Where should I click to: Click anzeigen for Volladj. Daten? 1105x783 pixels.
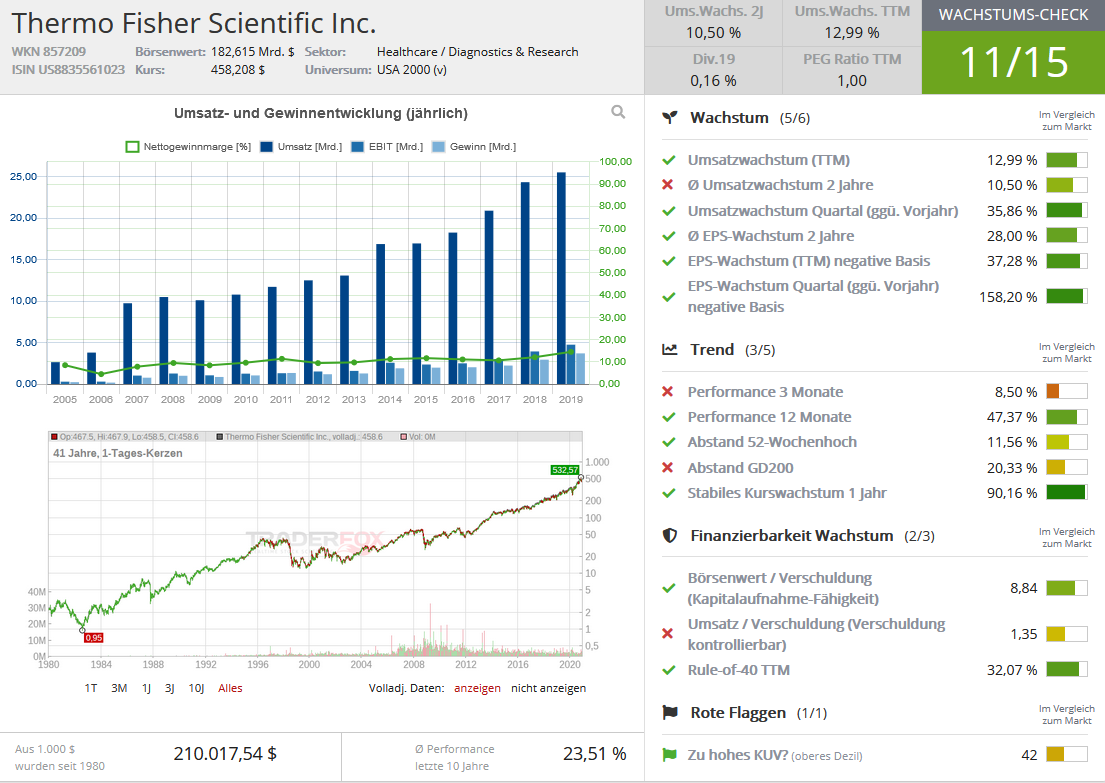click(477, 688)
